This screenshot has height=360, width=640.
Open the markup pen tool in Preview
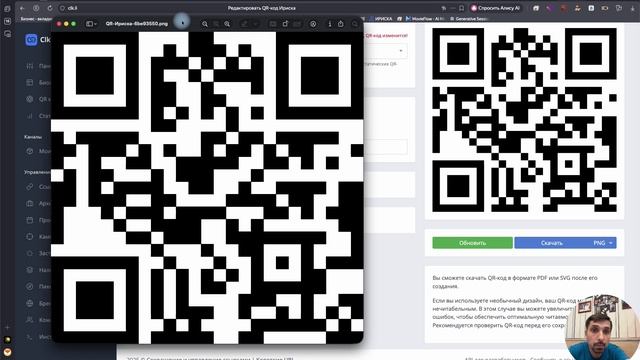244,24
